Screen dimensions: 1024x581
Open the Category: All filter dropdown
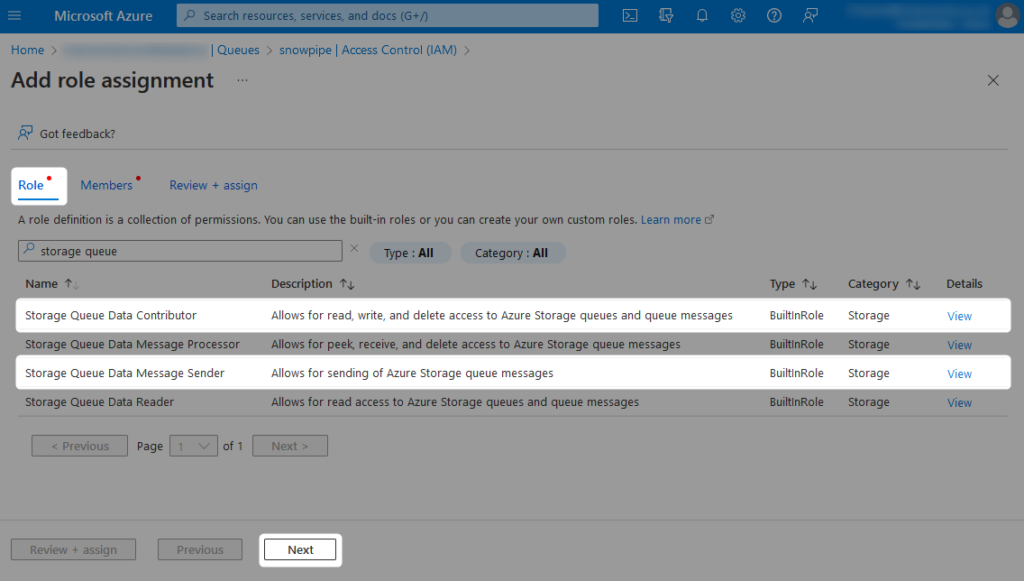tap(512, 252)
